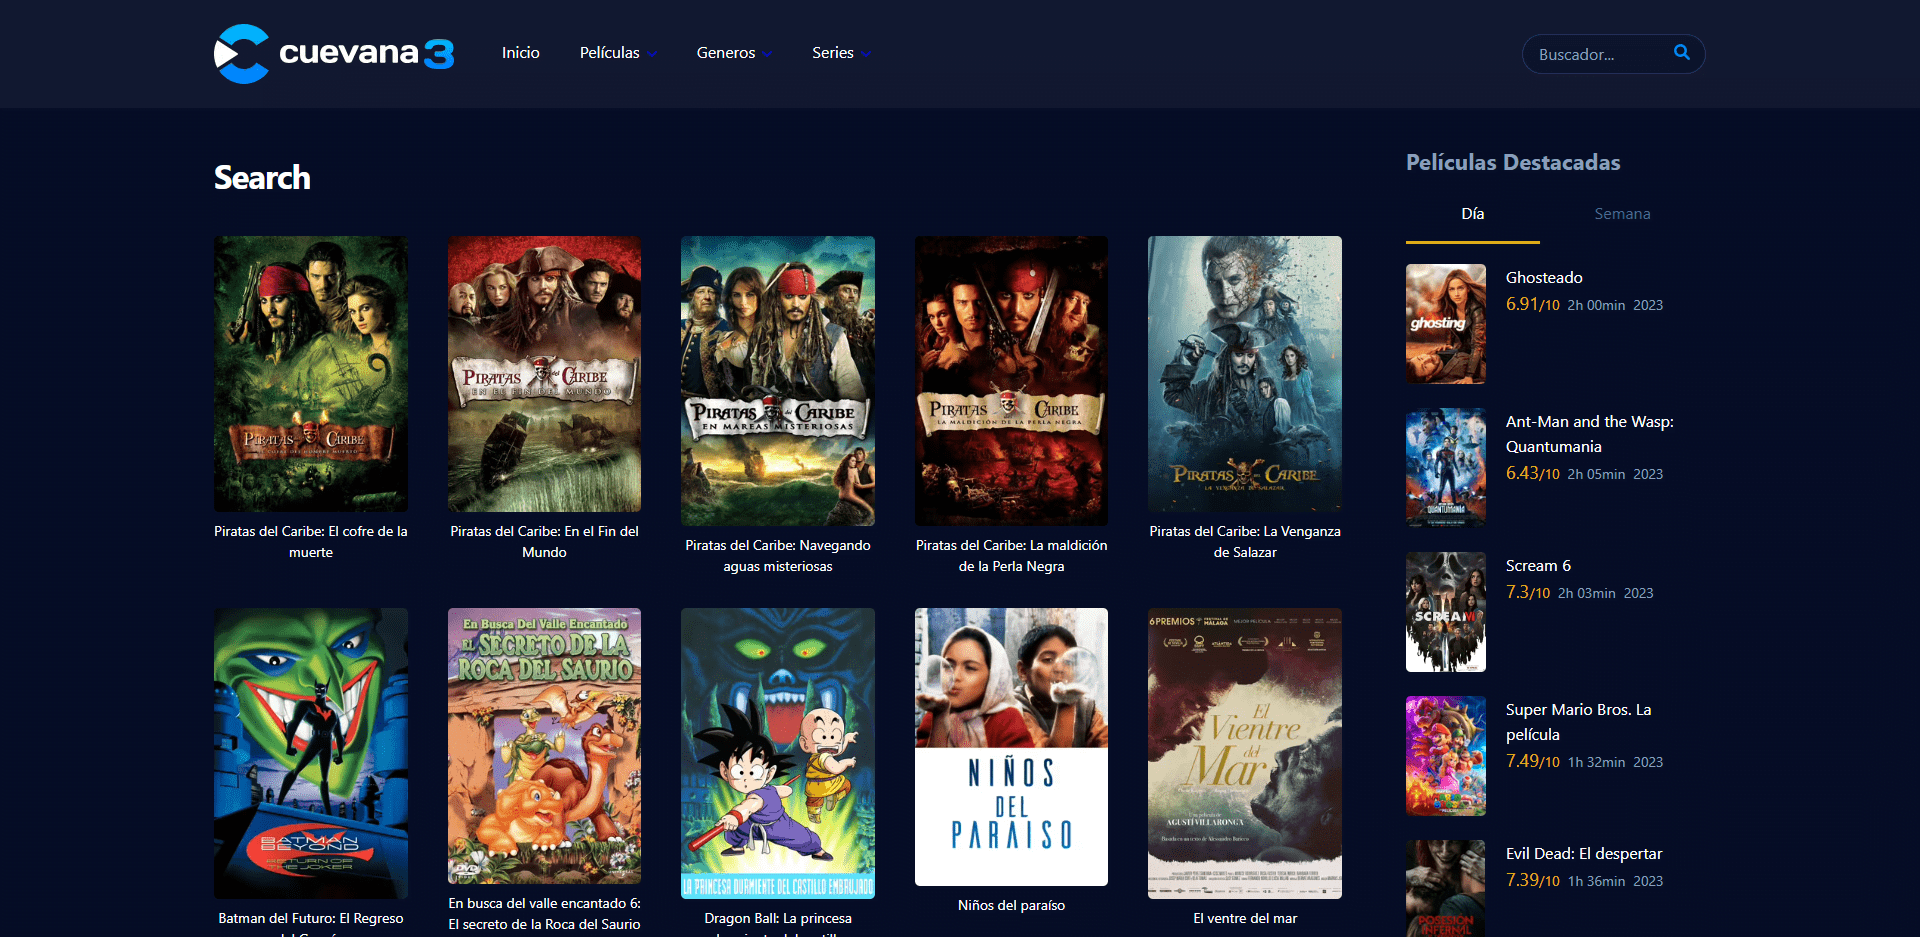
Task: Open El ventre del mar poster
Action: 1245,753
